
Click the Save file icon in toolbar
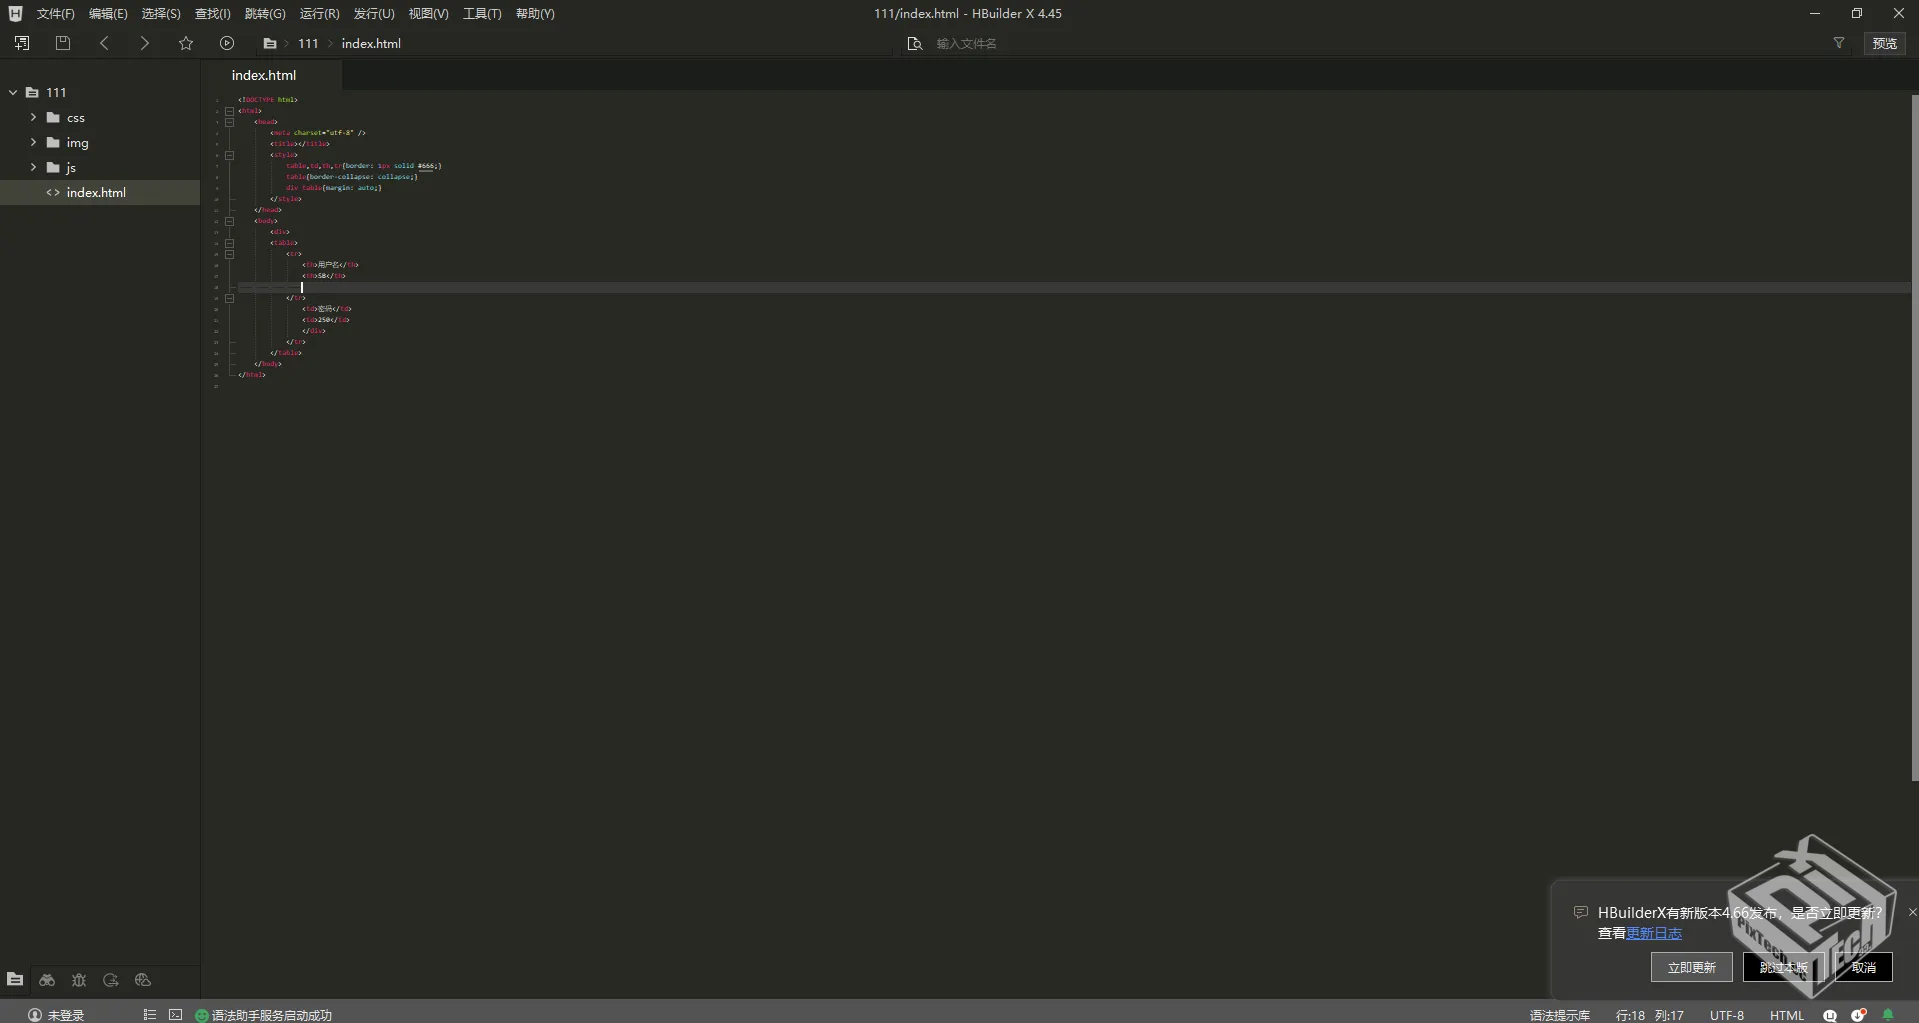point(63,43)
